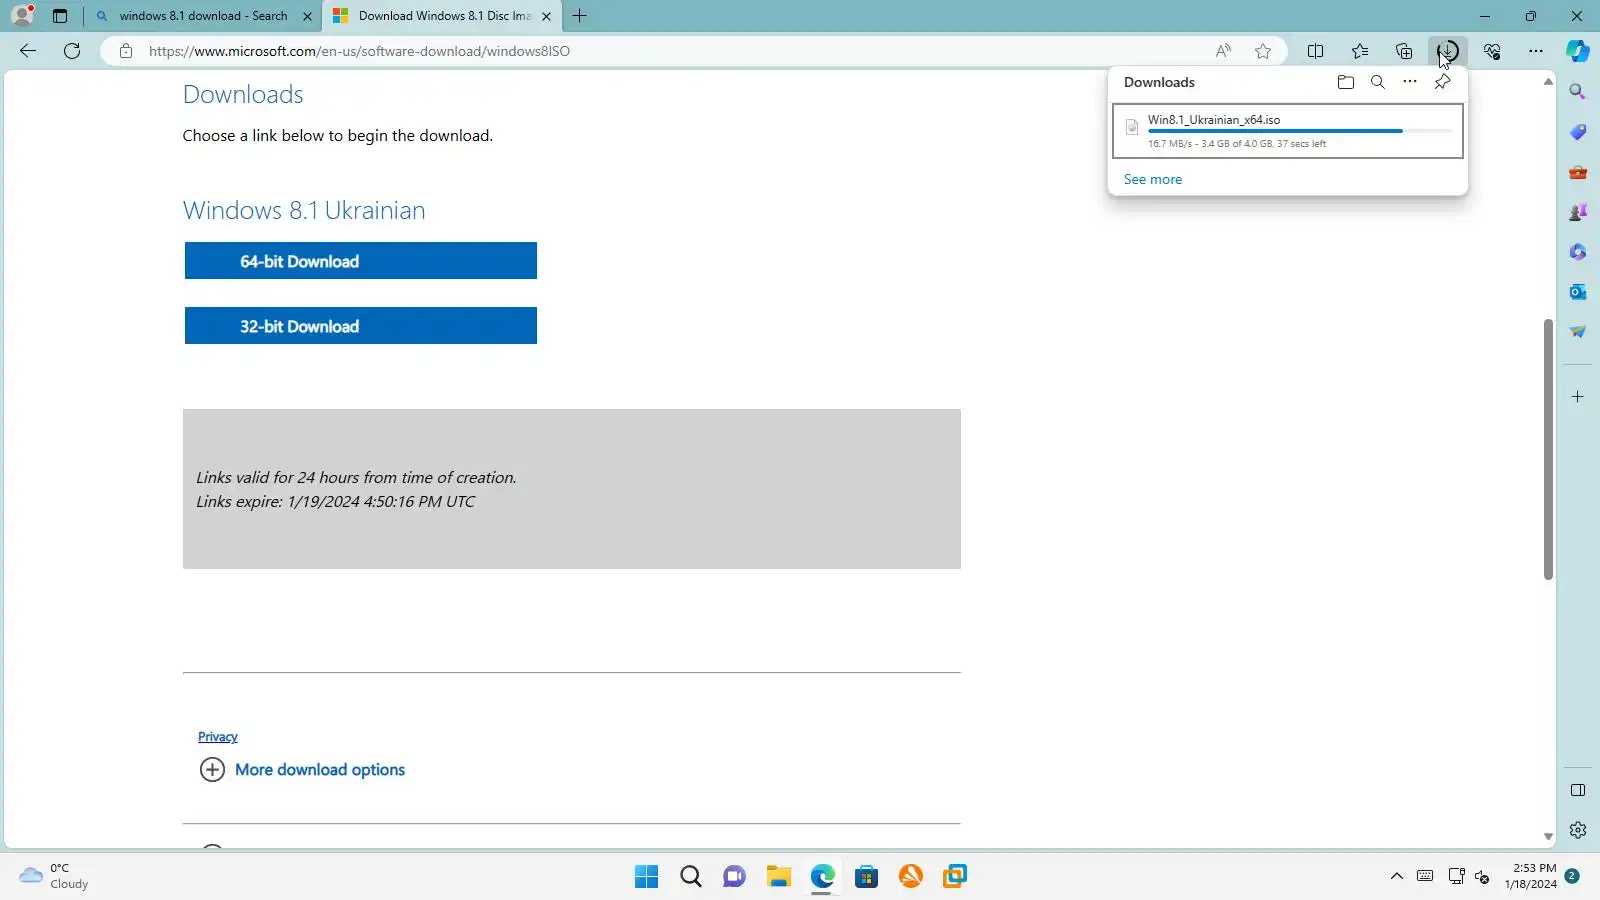Pin the Downloads panel
Viewport: 1600px width, 900px height.
1442,82
